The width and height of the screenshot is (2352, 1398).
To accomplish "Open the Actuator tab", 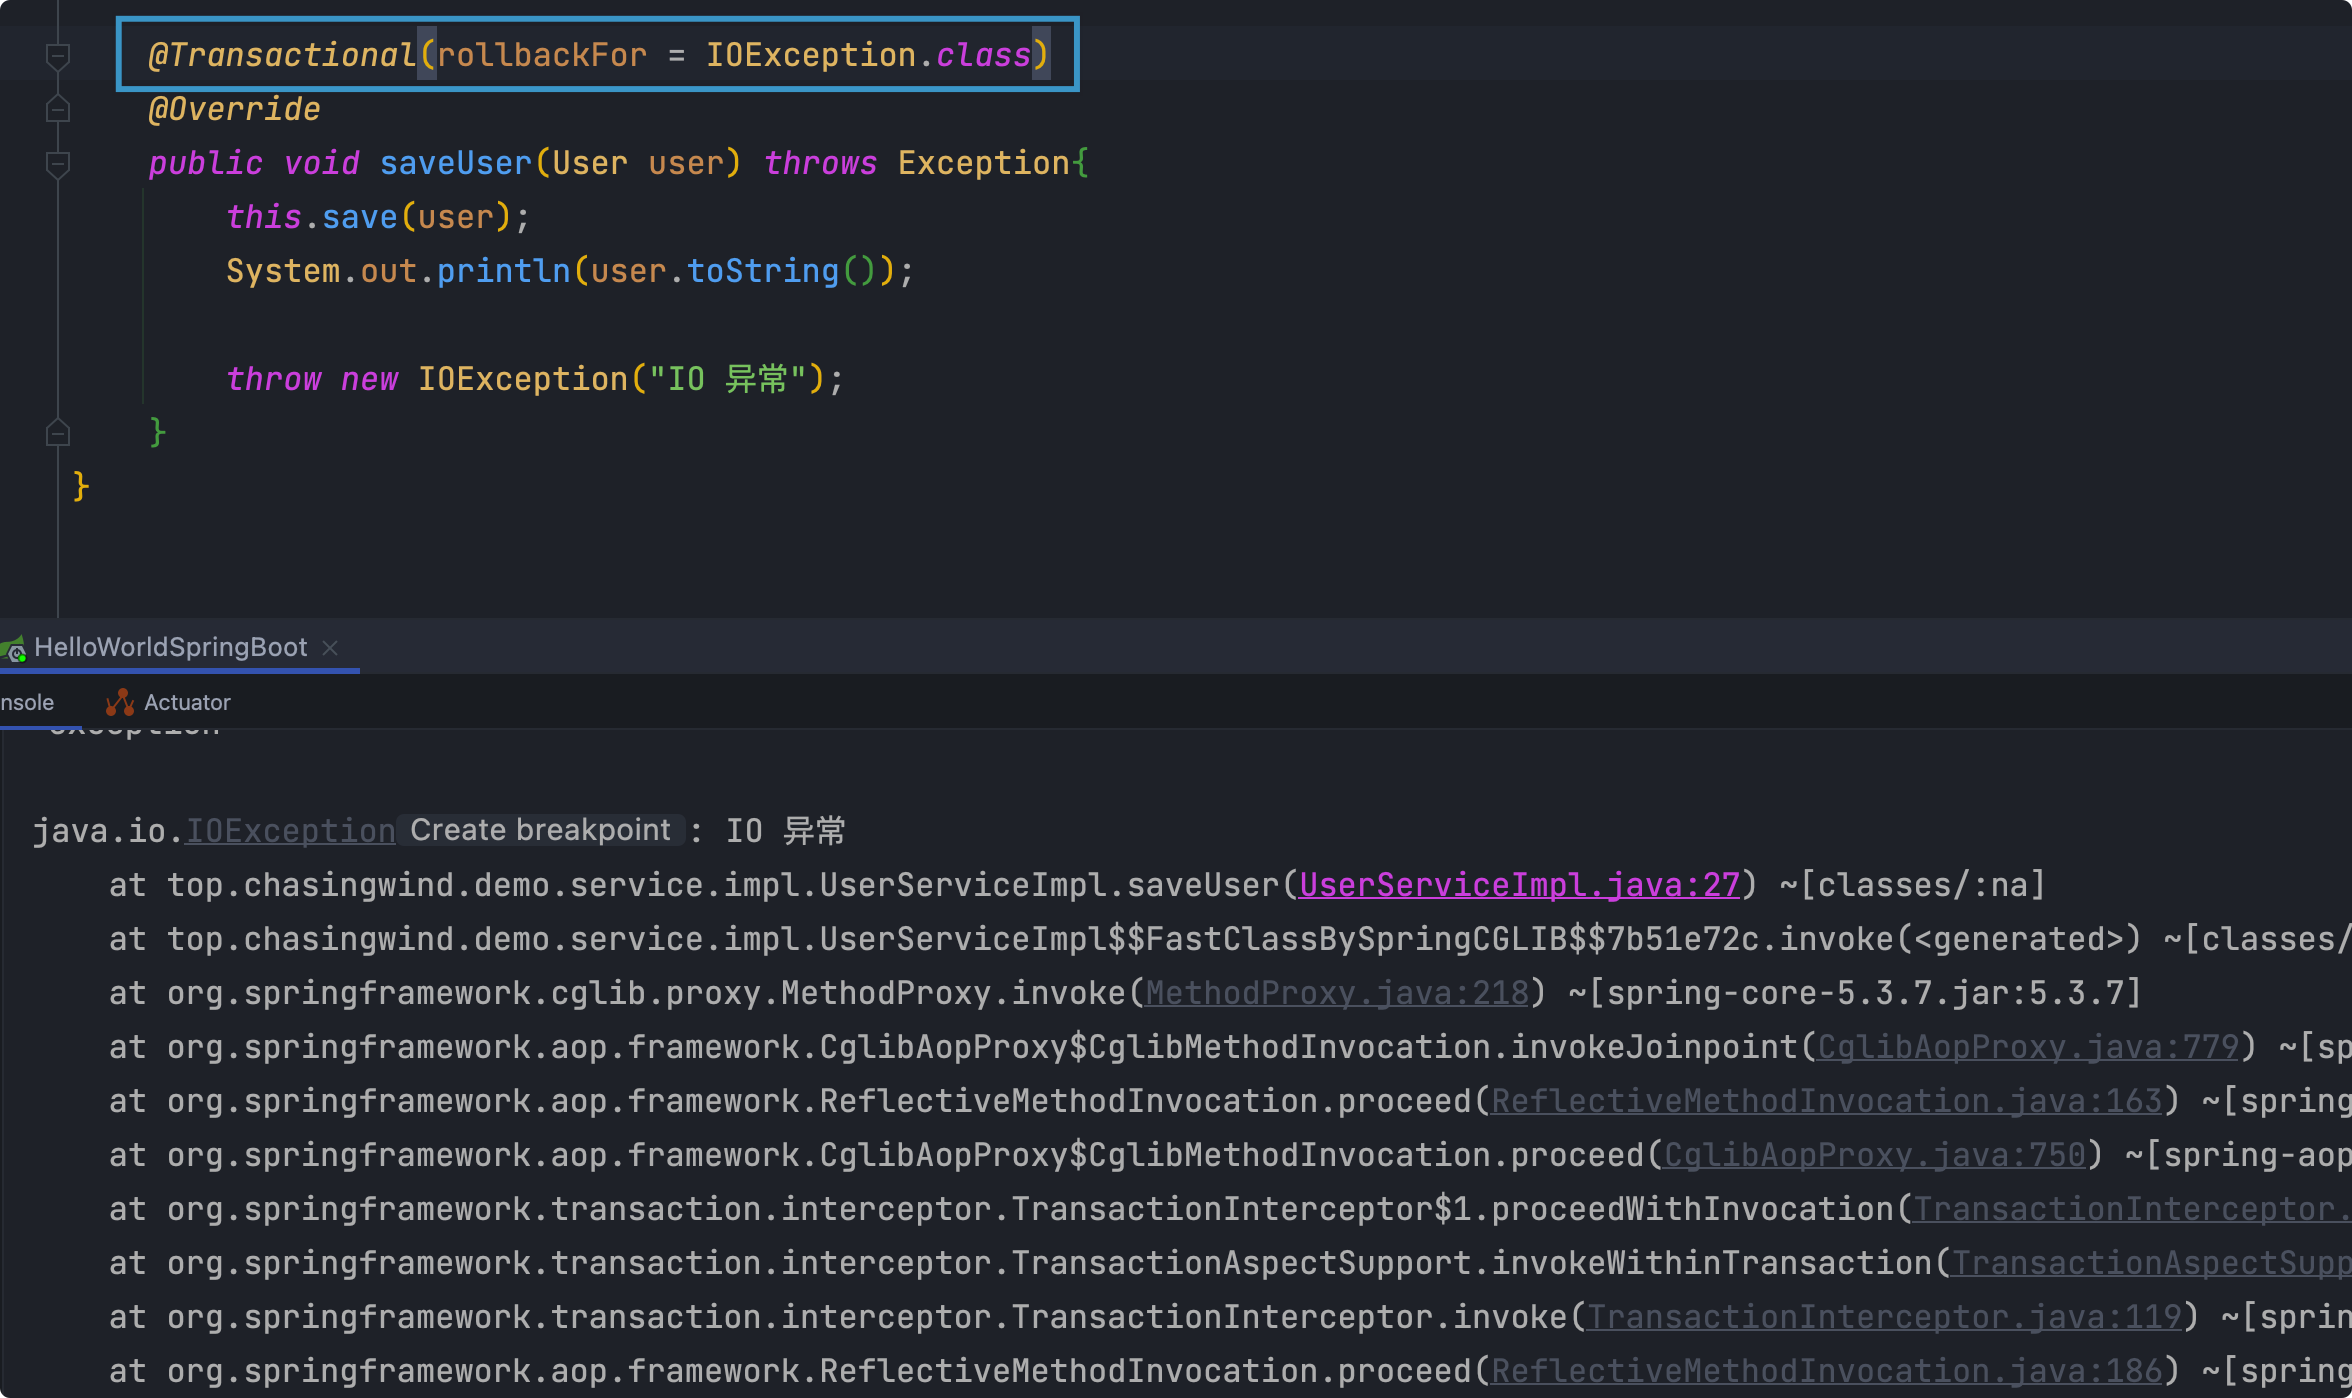I will pos(187,702).
